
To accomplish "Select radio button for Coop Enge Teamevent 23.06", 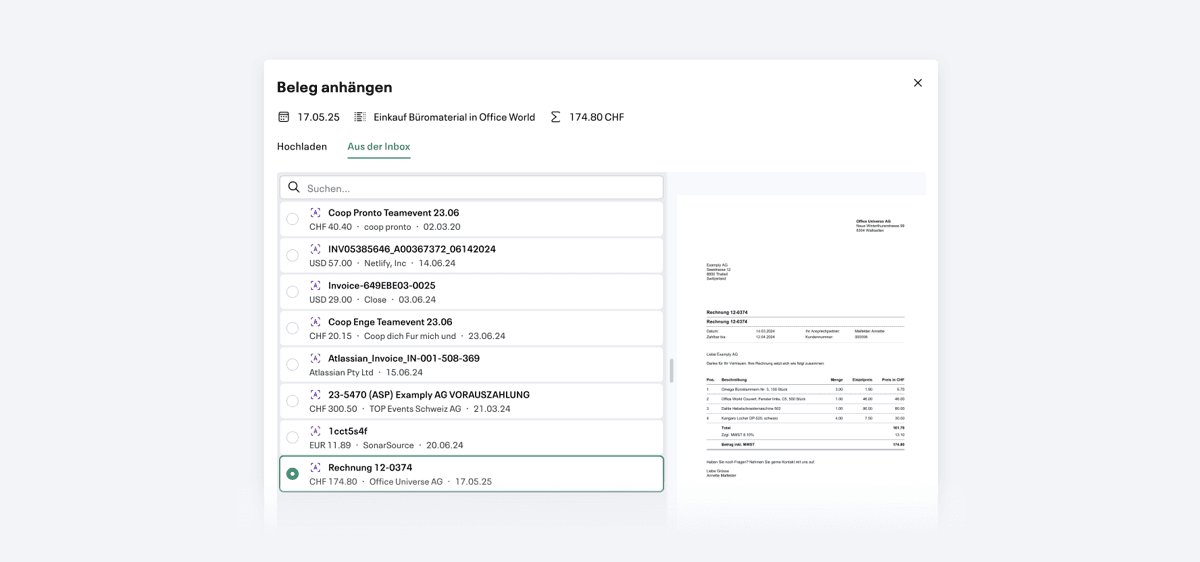I will tap(292, 328).
